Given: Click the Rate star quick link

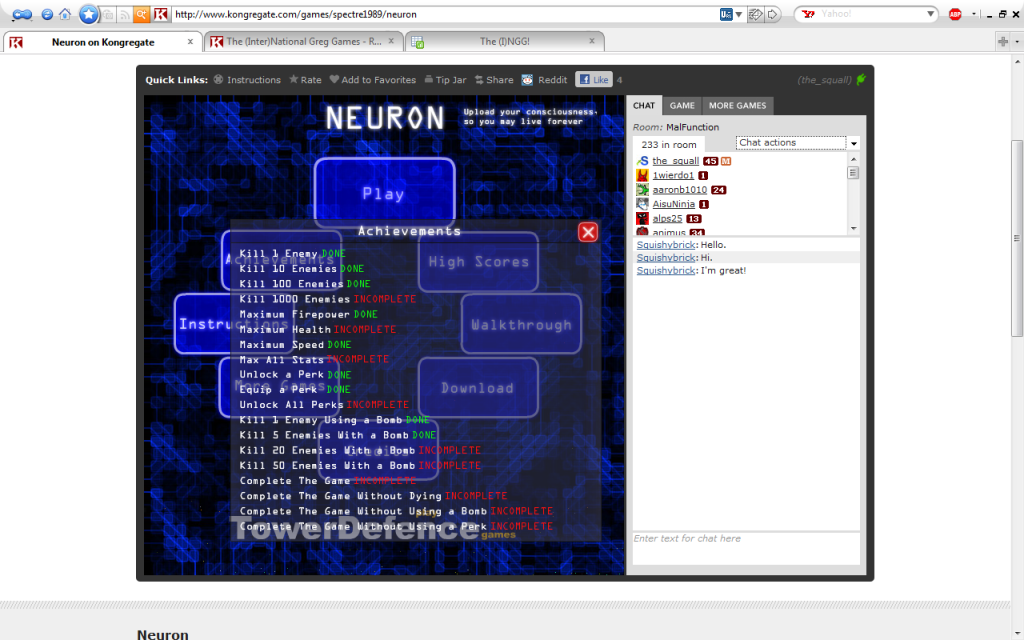Looking at the screenshot, I should pyautogui.click(x=305, y=80).
